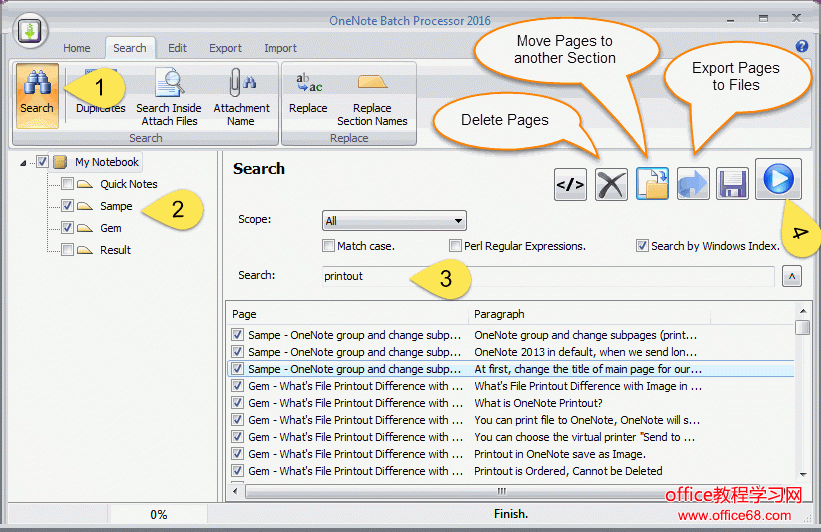The width and height of the screenshot is (821, 532).
Task: Uncheck the Gem section checkbox
Action: [67, 228]
